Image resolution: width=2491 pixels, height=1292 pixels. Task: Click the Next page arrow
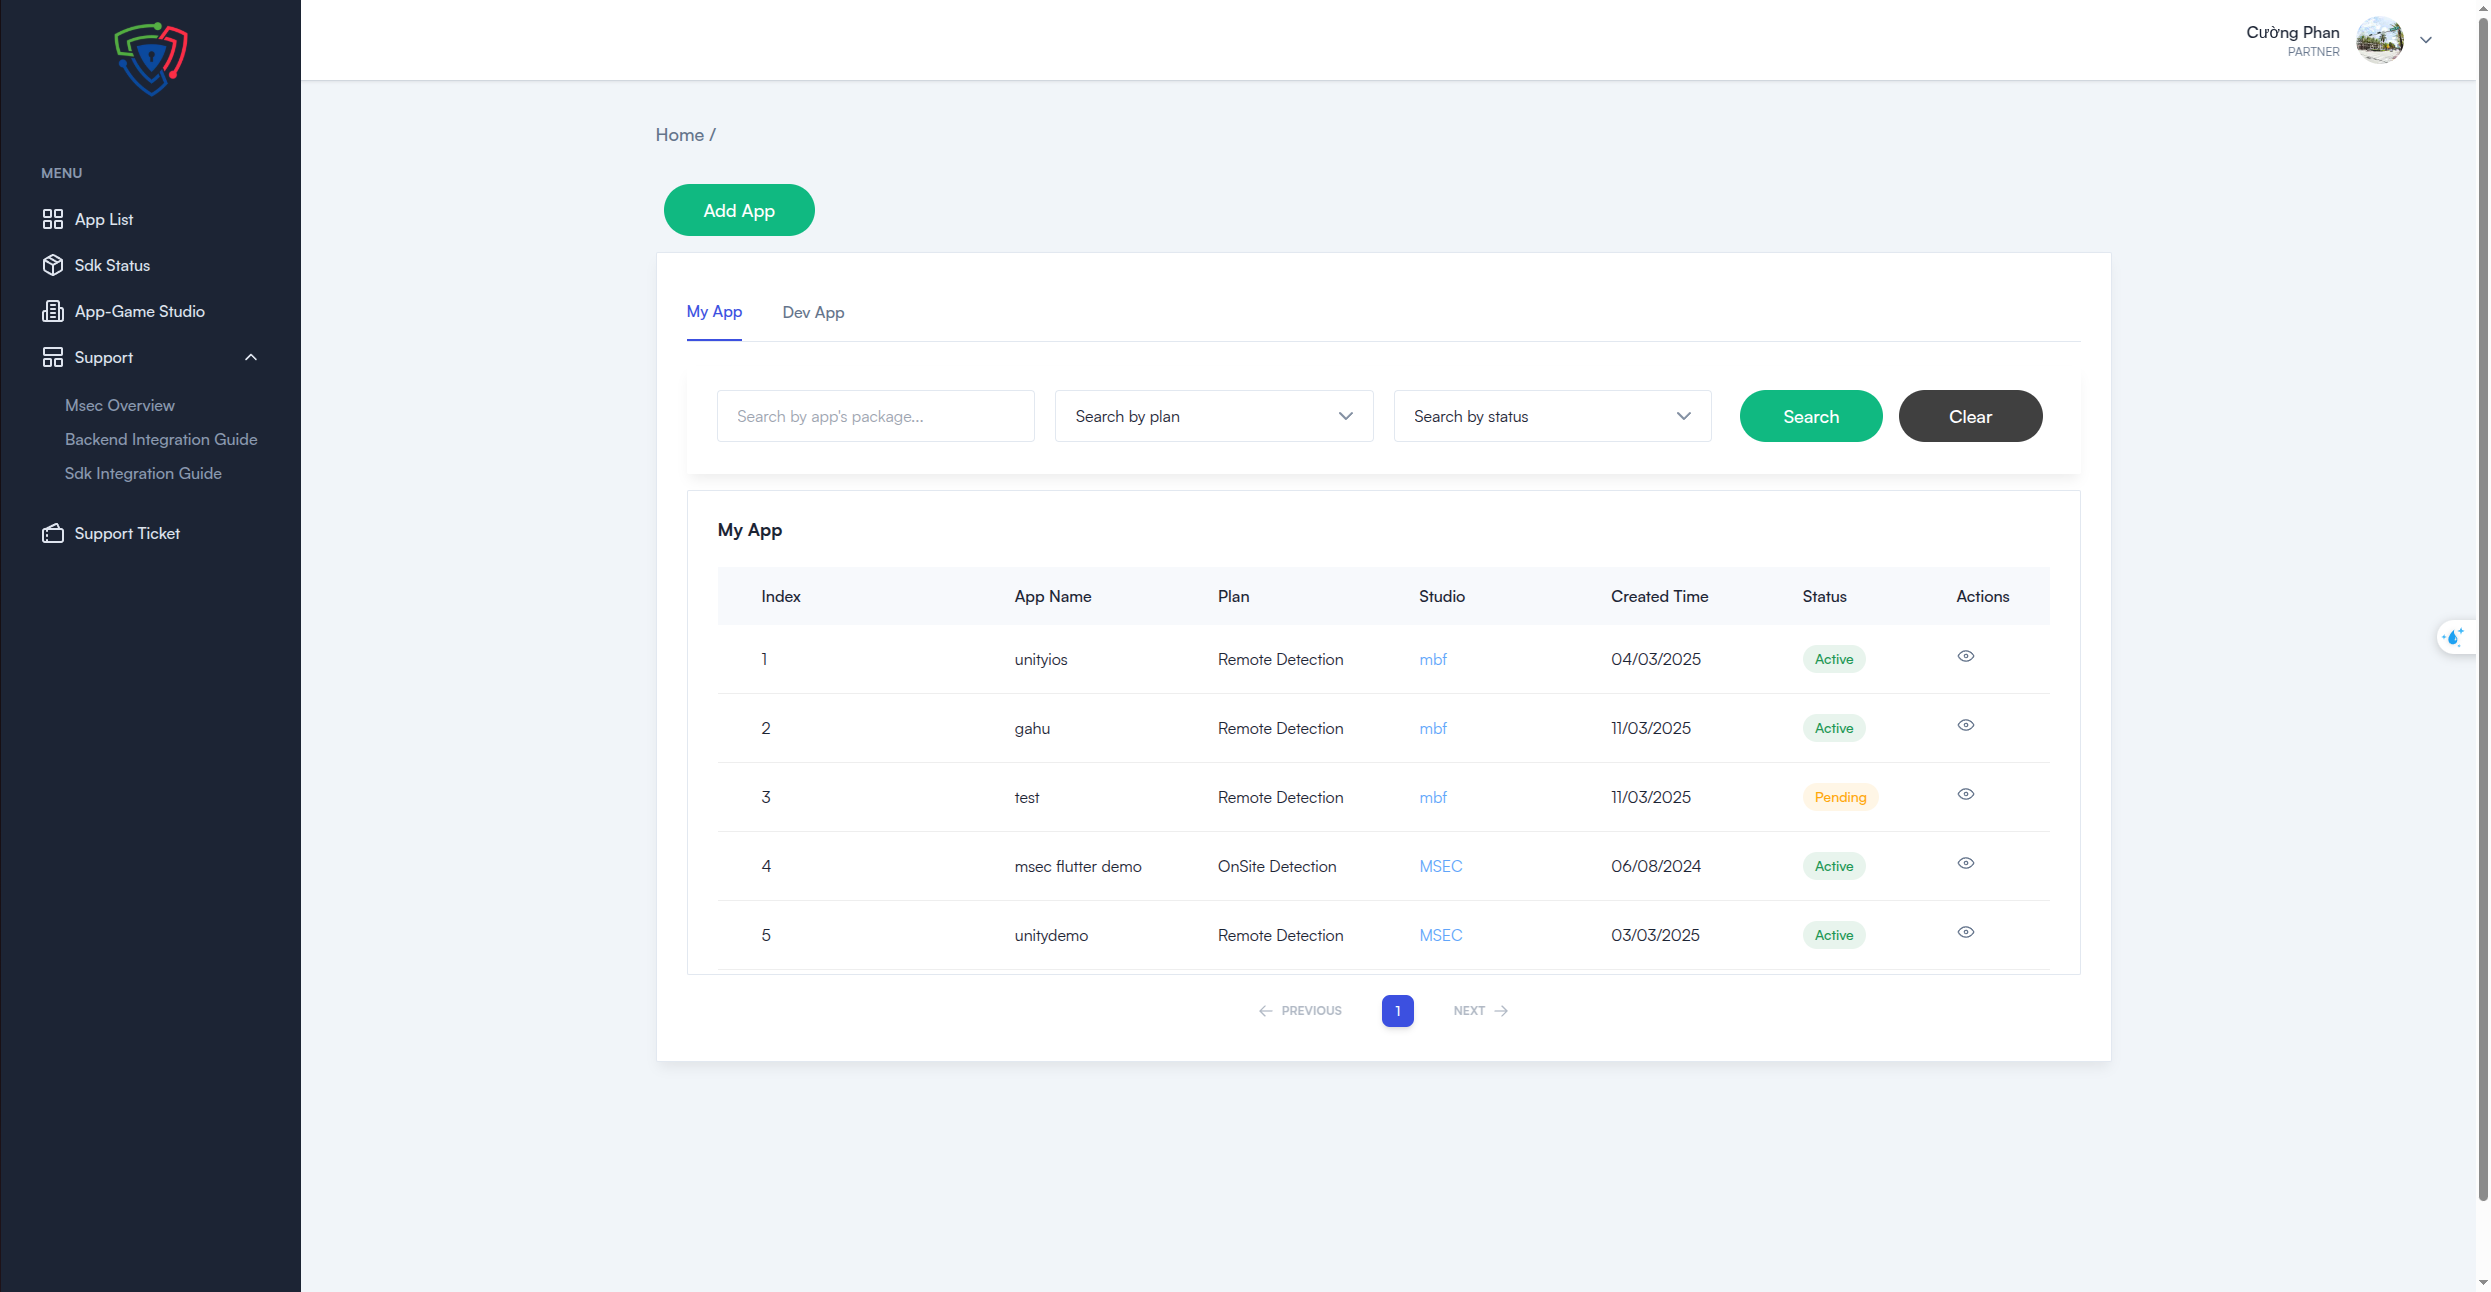[1501, 1011]
